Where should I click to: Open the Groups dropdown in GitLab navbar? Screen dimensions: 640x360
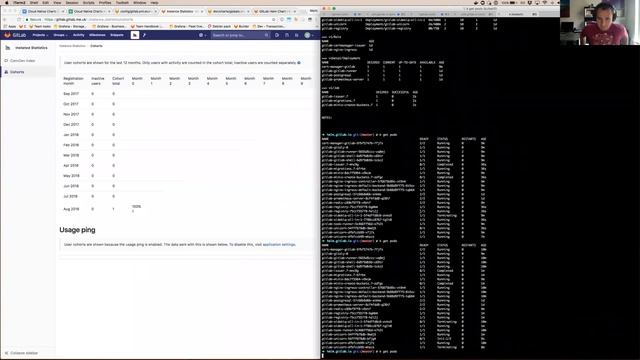click(x=60, y=35)
